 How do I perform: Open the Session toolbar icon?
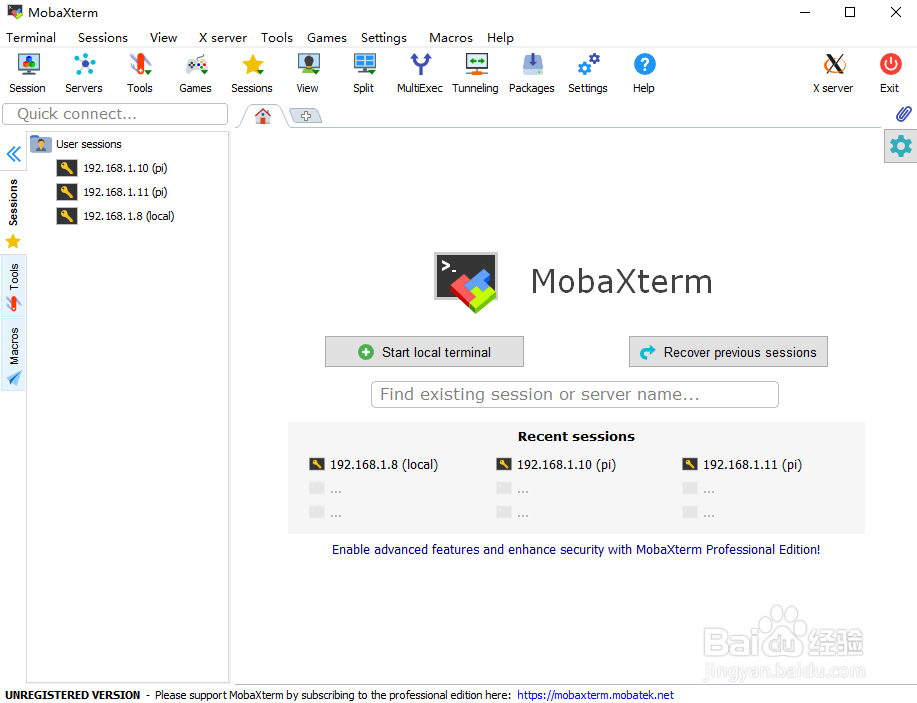pos(27,73)
